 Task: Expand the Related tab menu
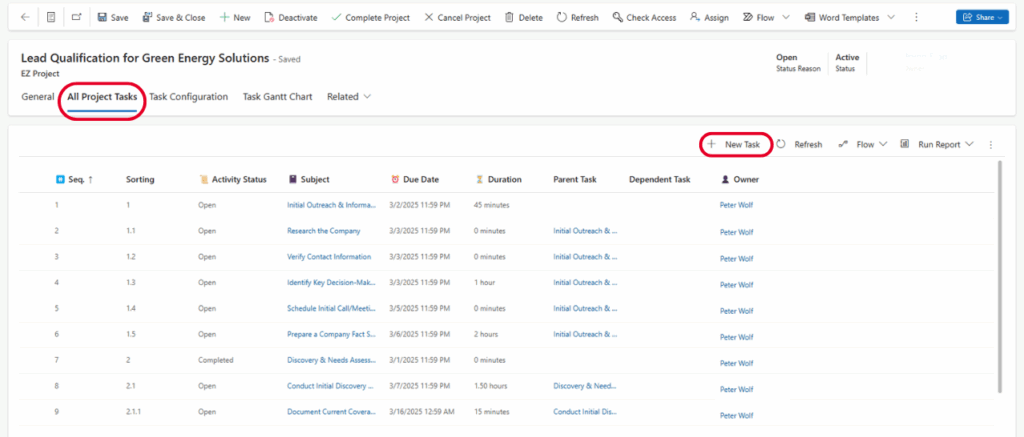click(x=349, y=97)
